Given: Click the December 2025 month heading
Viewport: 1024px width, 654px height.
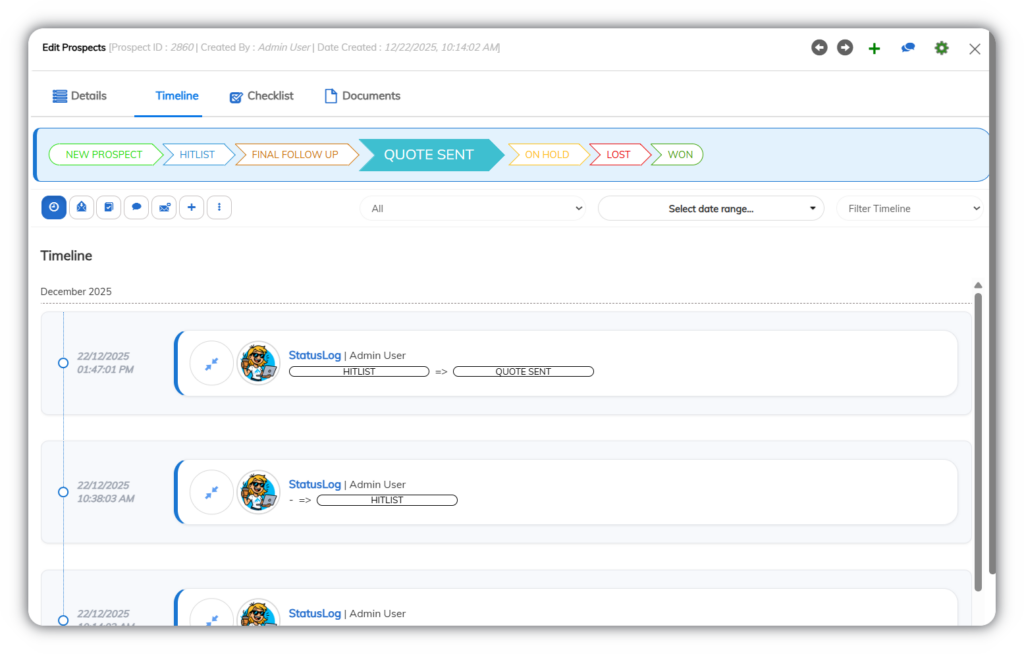Looking at the screenshot, I should [x=76, y=291].
